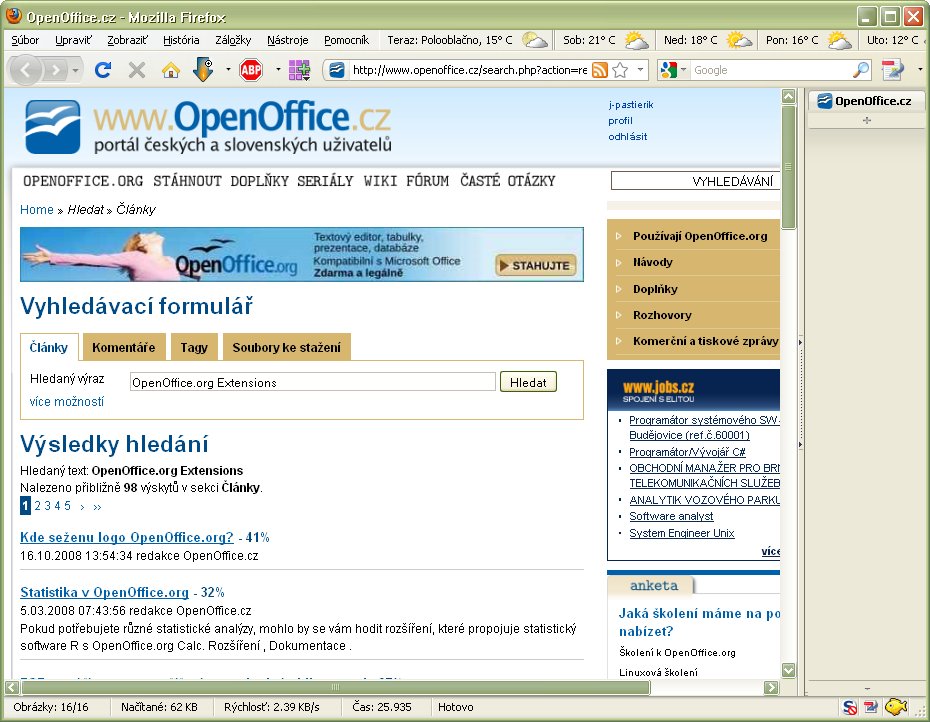Go forward with the forward arrow button
The height and width of the screenshot is (722, 930).
pyautogui.click(x=56, y=71)
